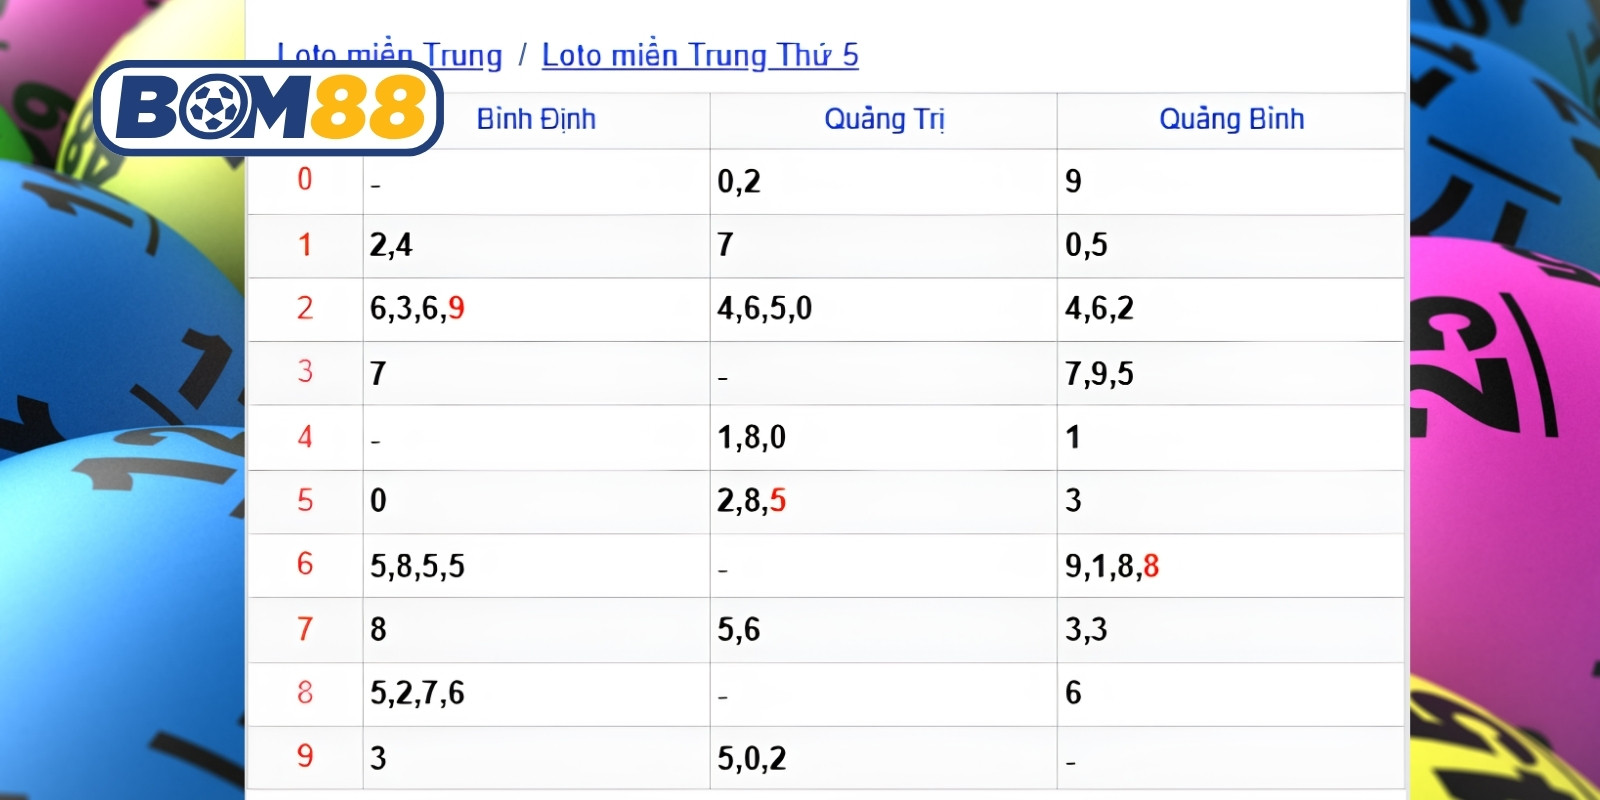
Task: Click the BOM88 logo
Action: pyautogui.click(x=268, y=108)
